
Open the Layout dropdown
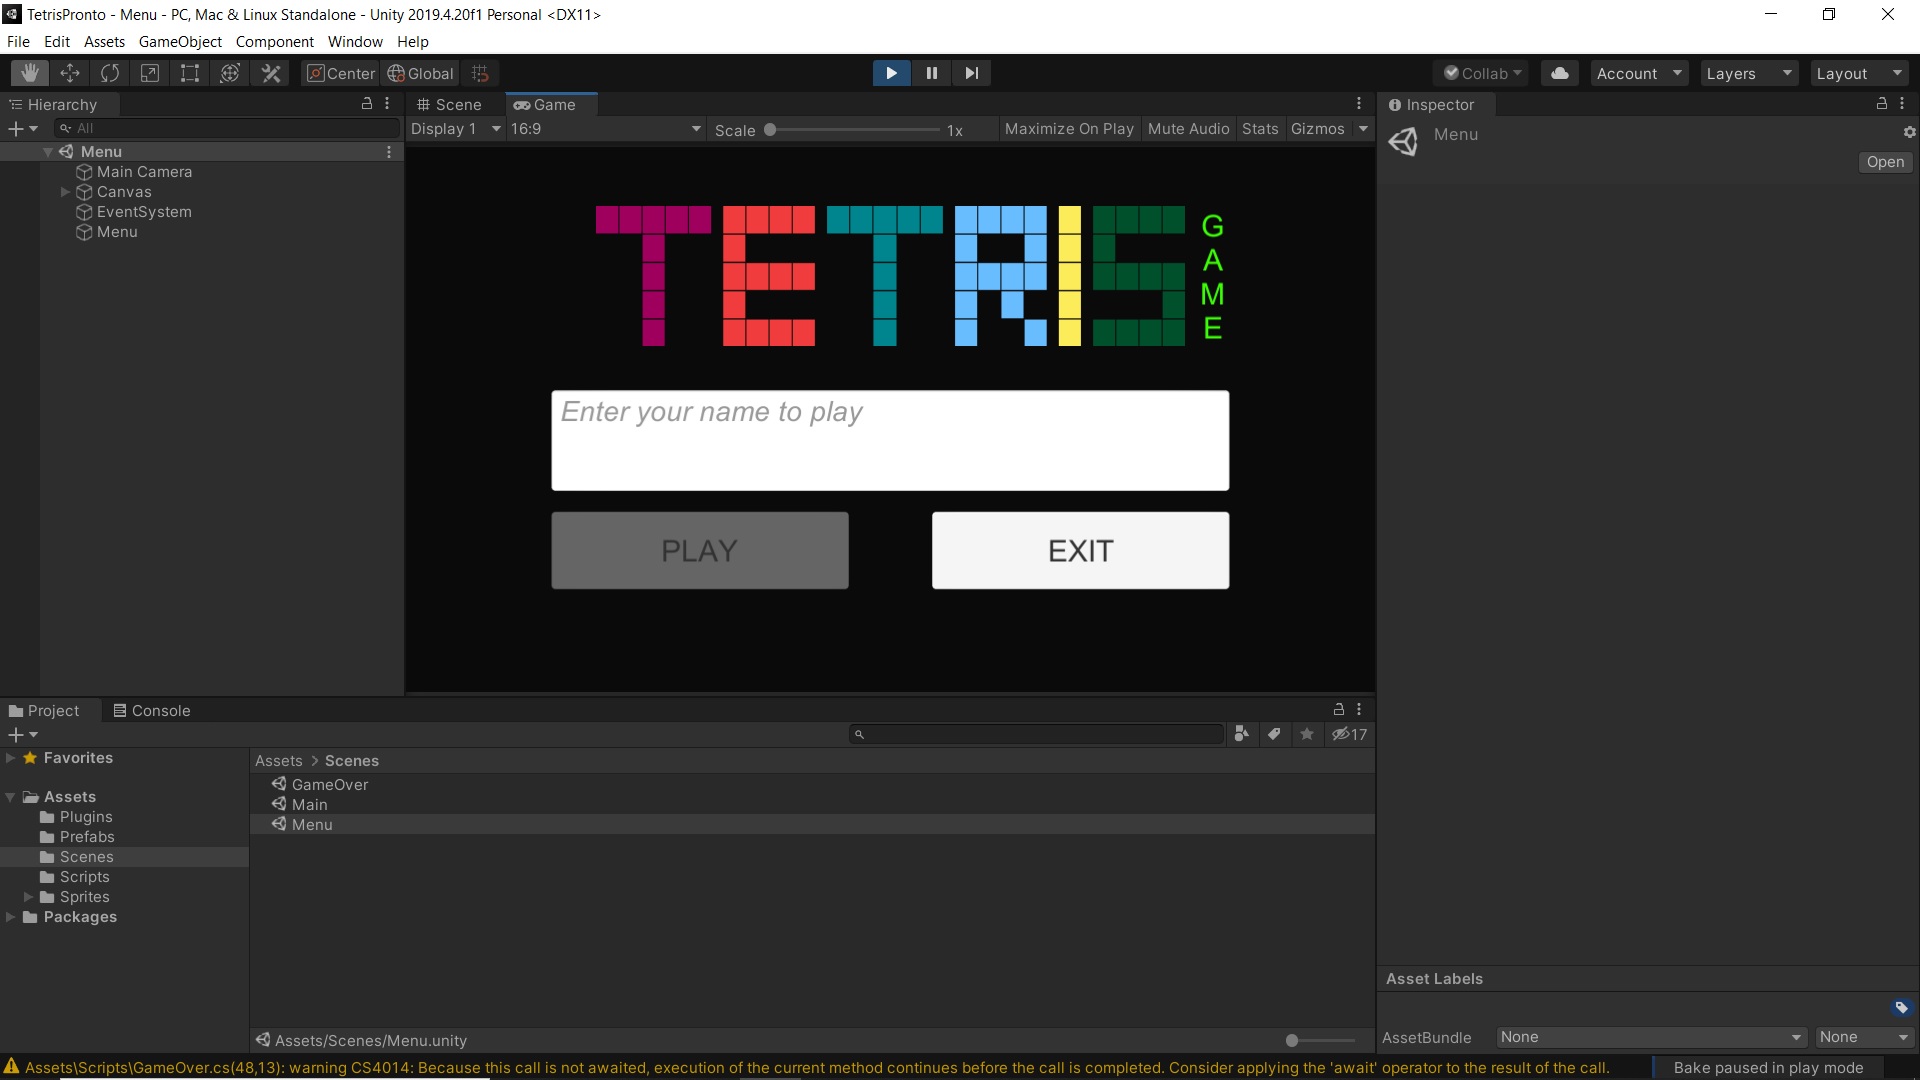point(1859,73)
